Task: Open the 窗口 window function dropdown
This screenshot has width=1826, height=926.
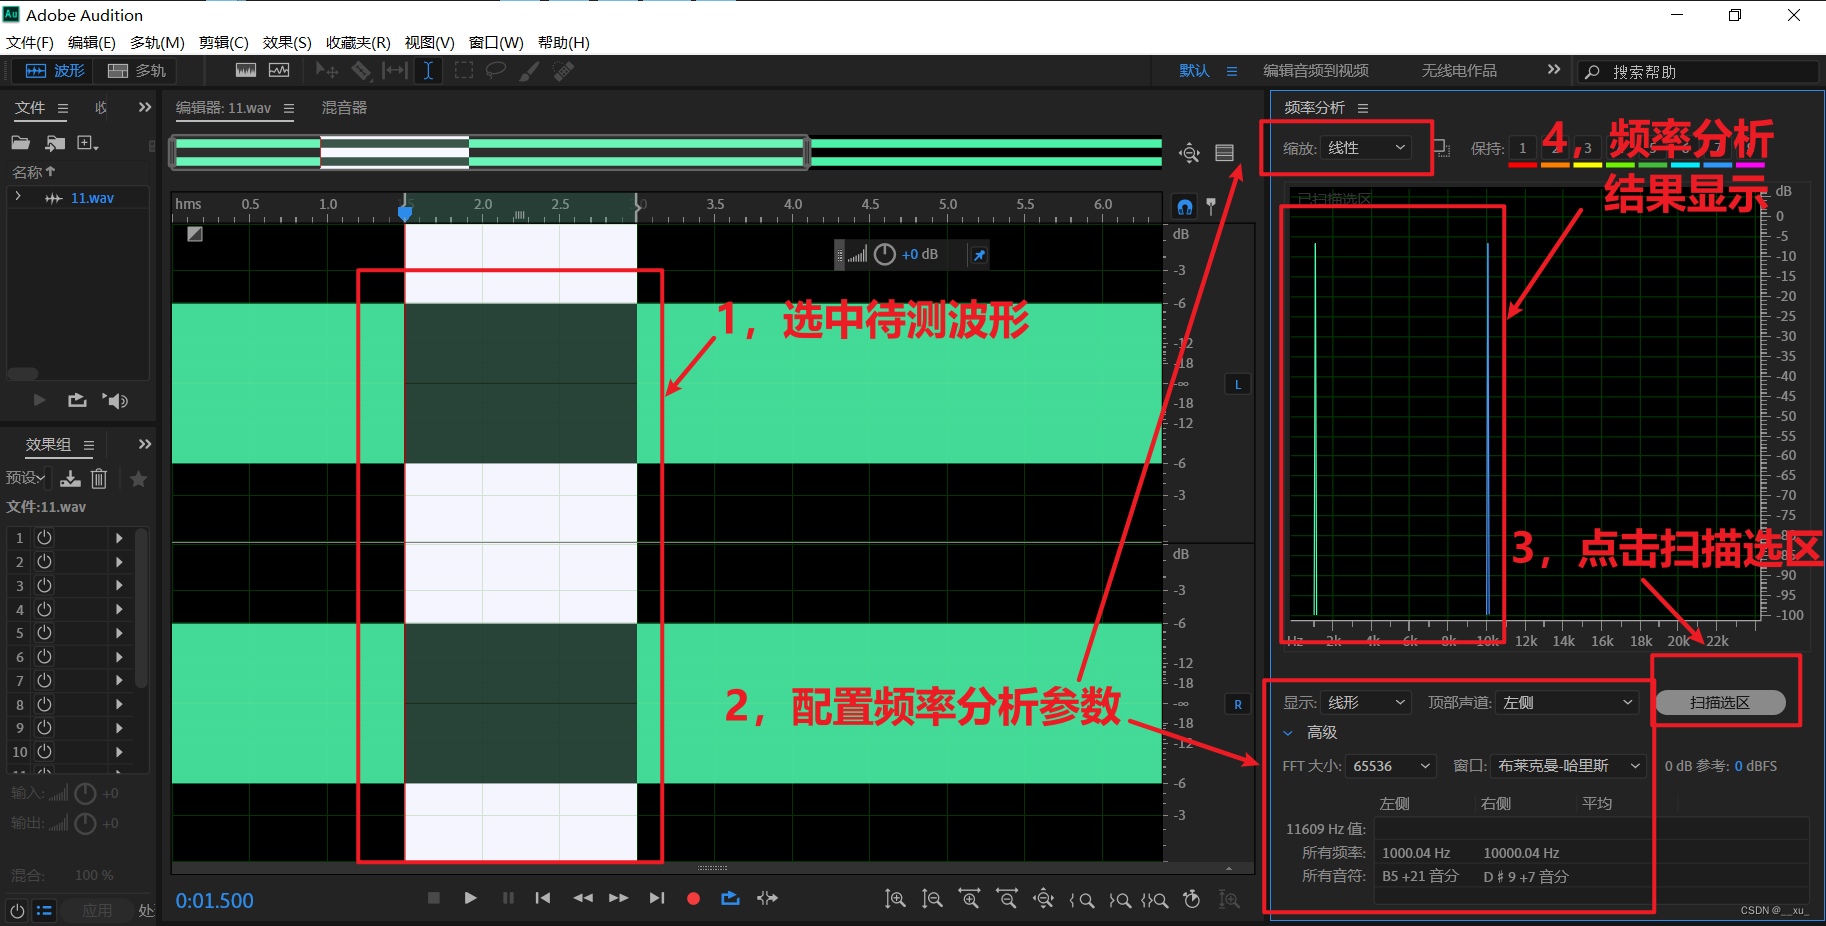Action: [x=1568, y=766]
